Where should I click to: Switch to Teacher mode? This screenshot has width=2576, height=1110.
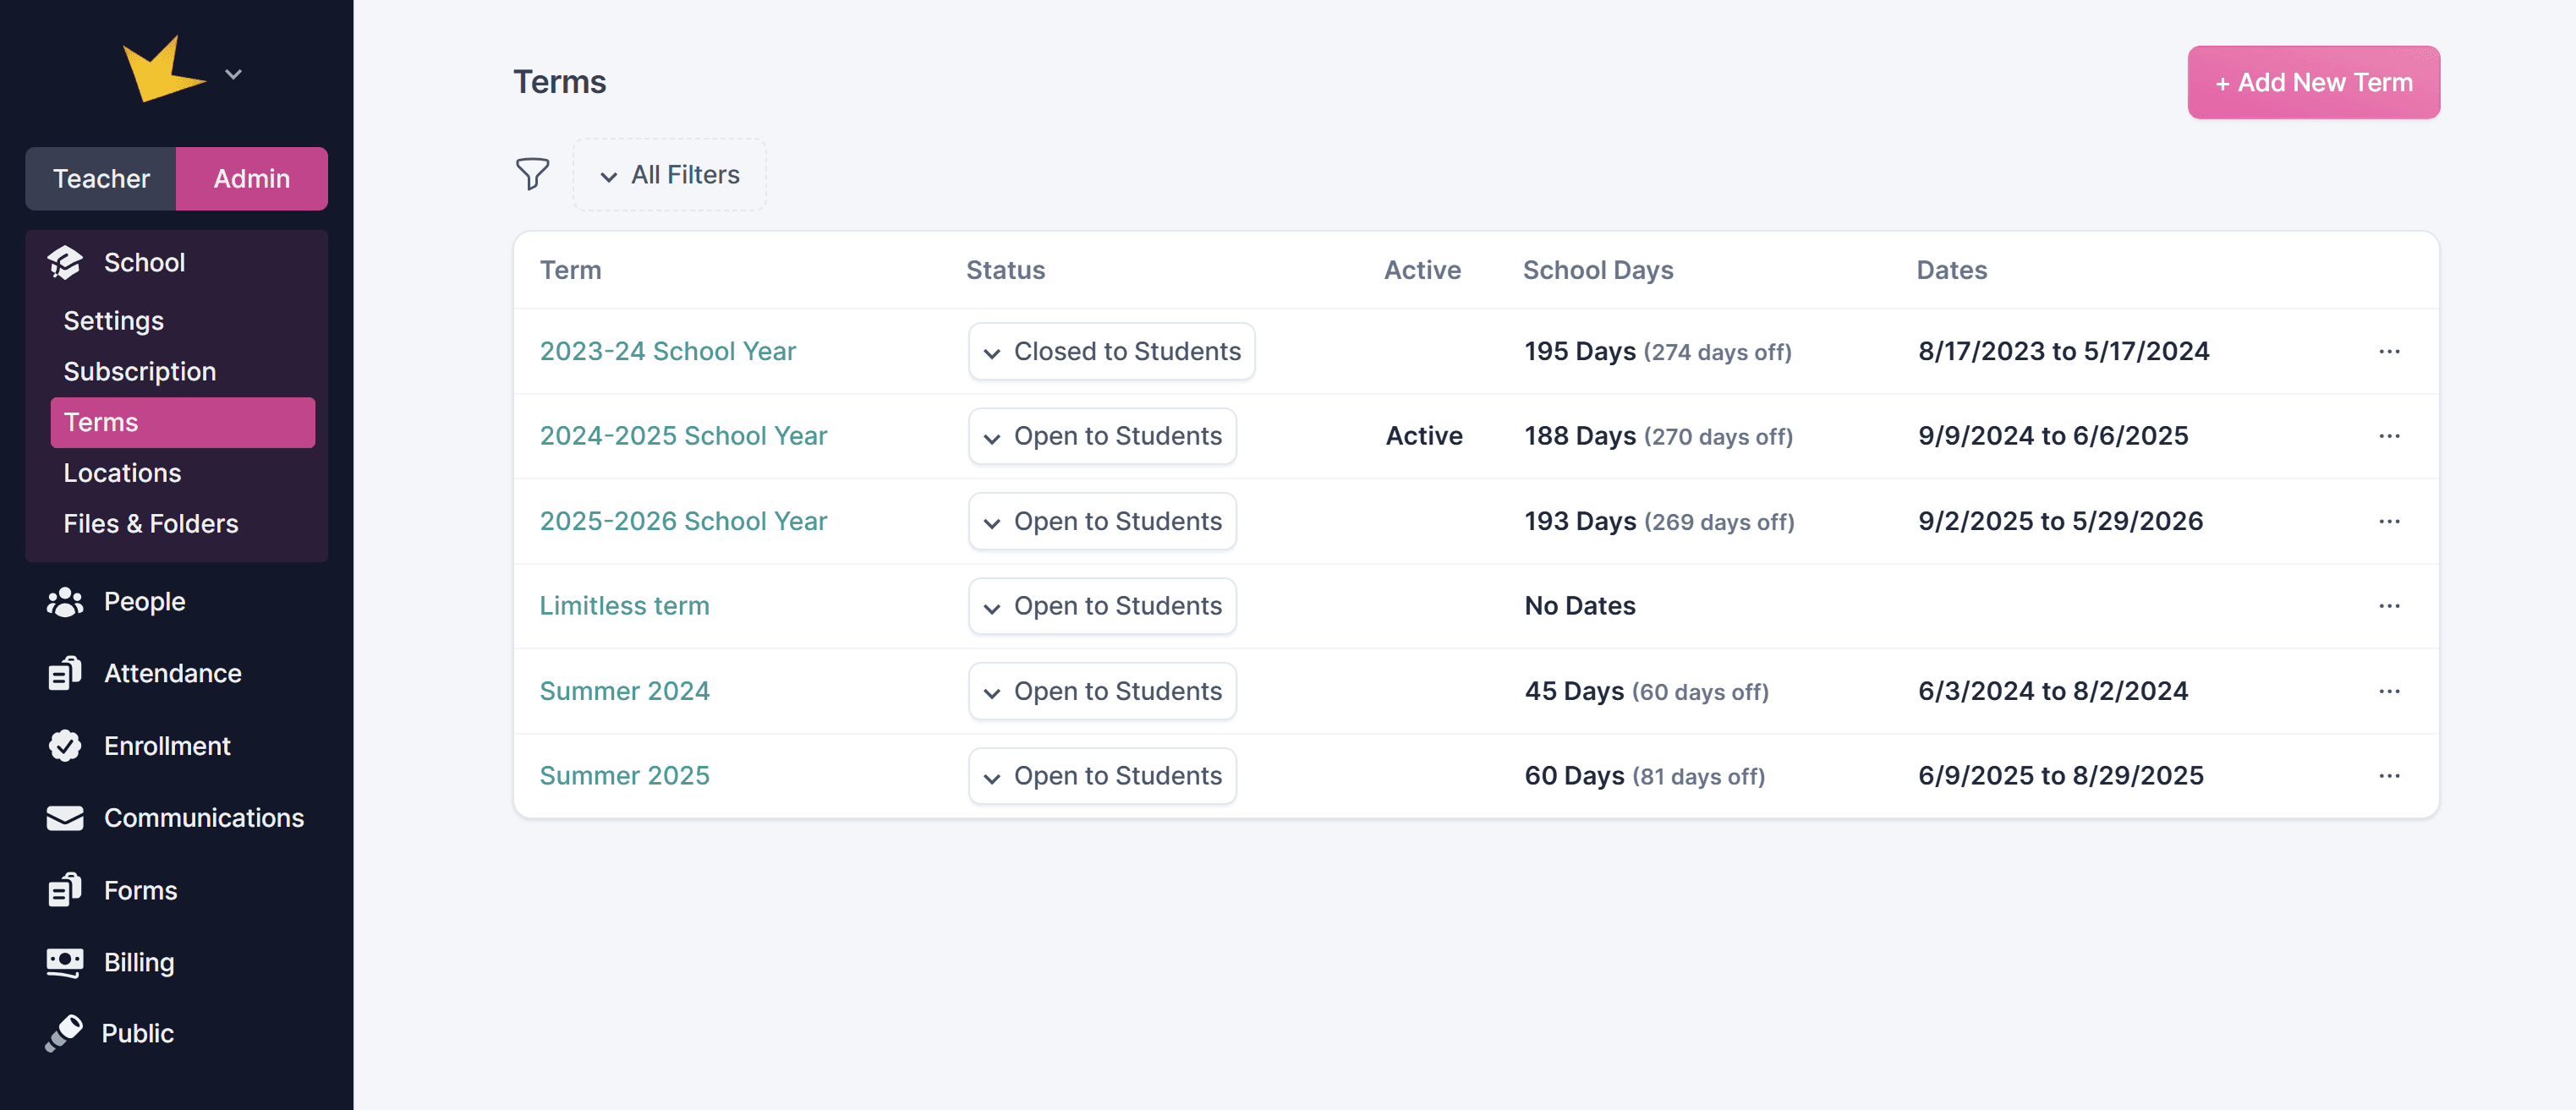click(101, 179)
